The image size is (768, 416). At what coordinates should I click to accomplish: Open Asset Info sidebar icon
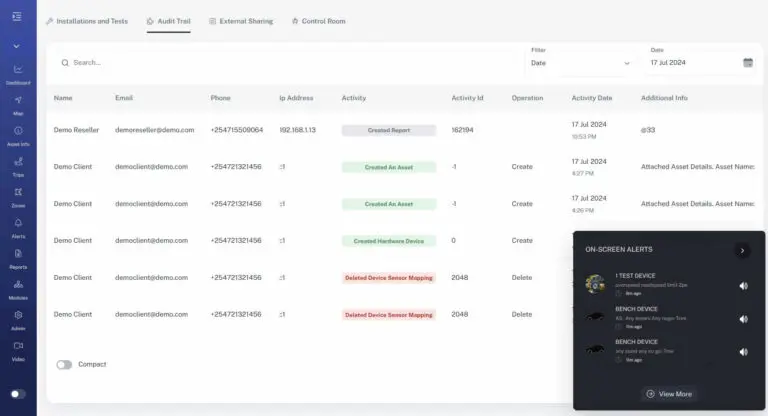(18, 135)
